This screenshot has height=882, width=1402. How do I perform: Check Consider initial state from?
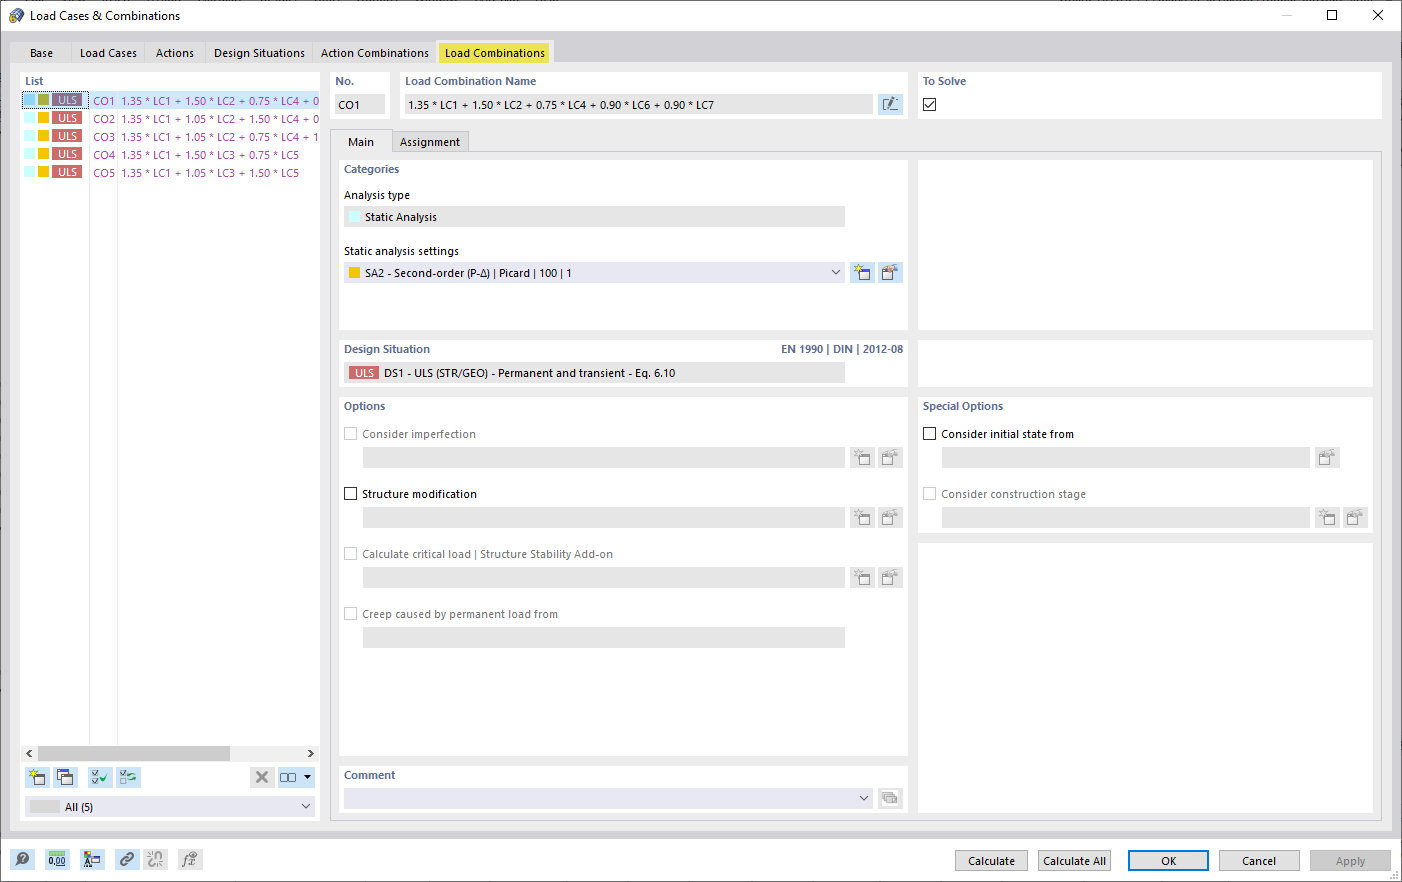coord(929,433)
